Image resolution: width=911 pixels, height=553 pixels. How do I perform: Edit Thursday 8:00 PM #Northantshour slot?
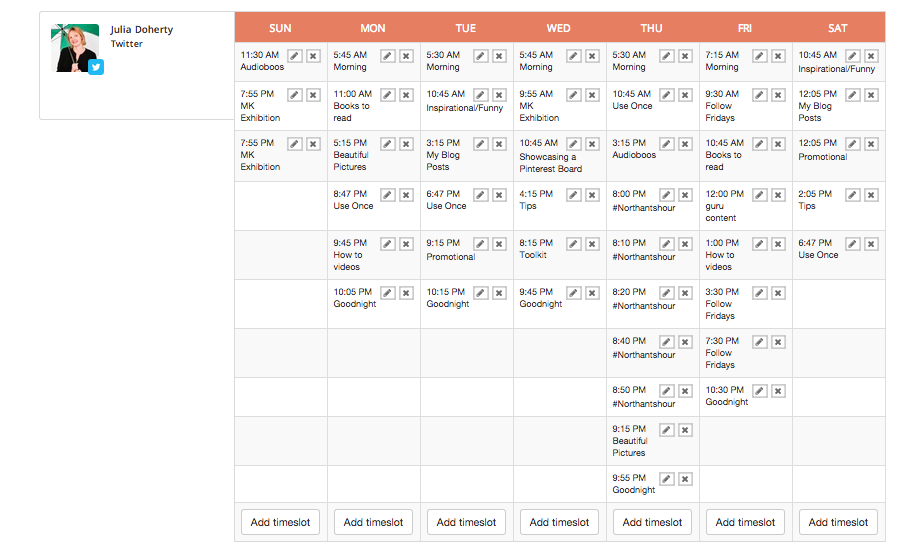[666, 195]
